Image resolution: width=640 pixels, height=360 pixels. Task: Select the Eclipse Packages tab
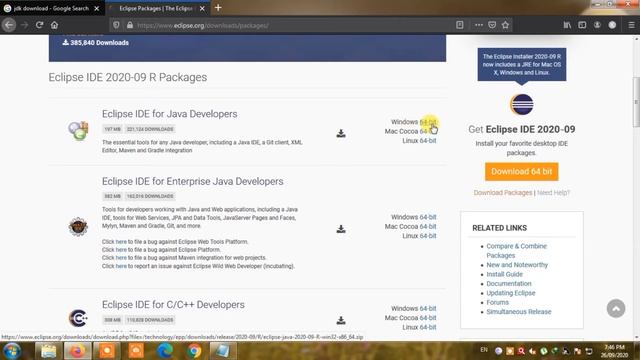pos(156,8)
